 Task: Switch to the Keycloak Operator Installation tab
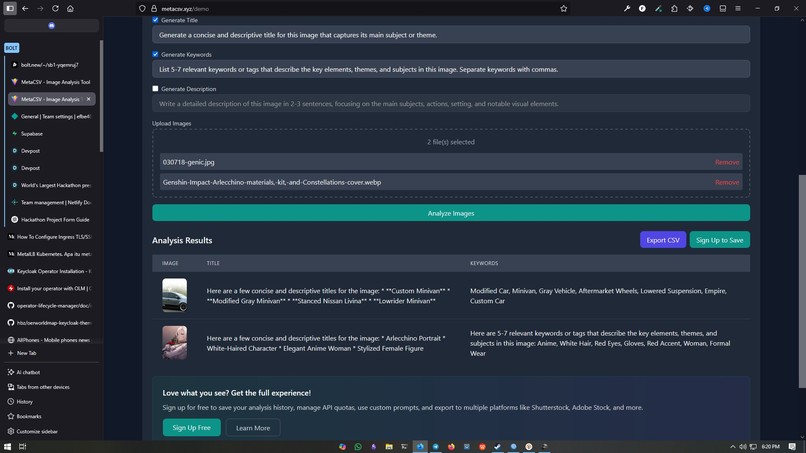pyautogui.click(x=50, y=271)
